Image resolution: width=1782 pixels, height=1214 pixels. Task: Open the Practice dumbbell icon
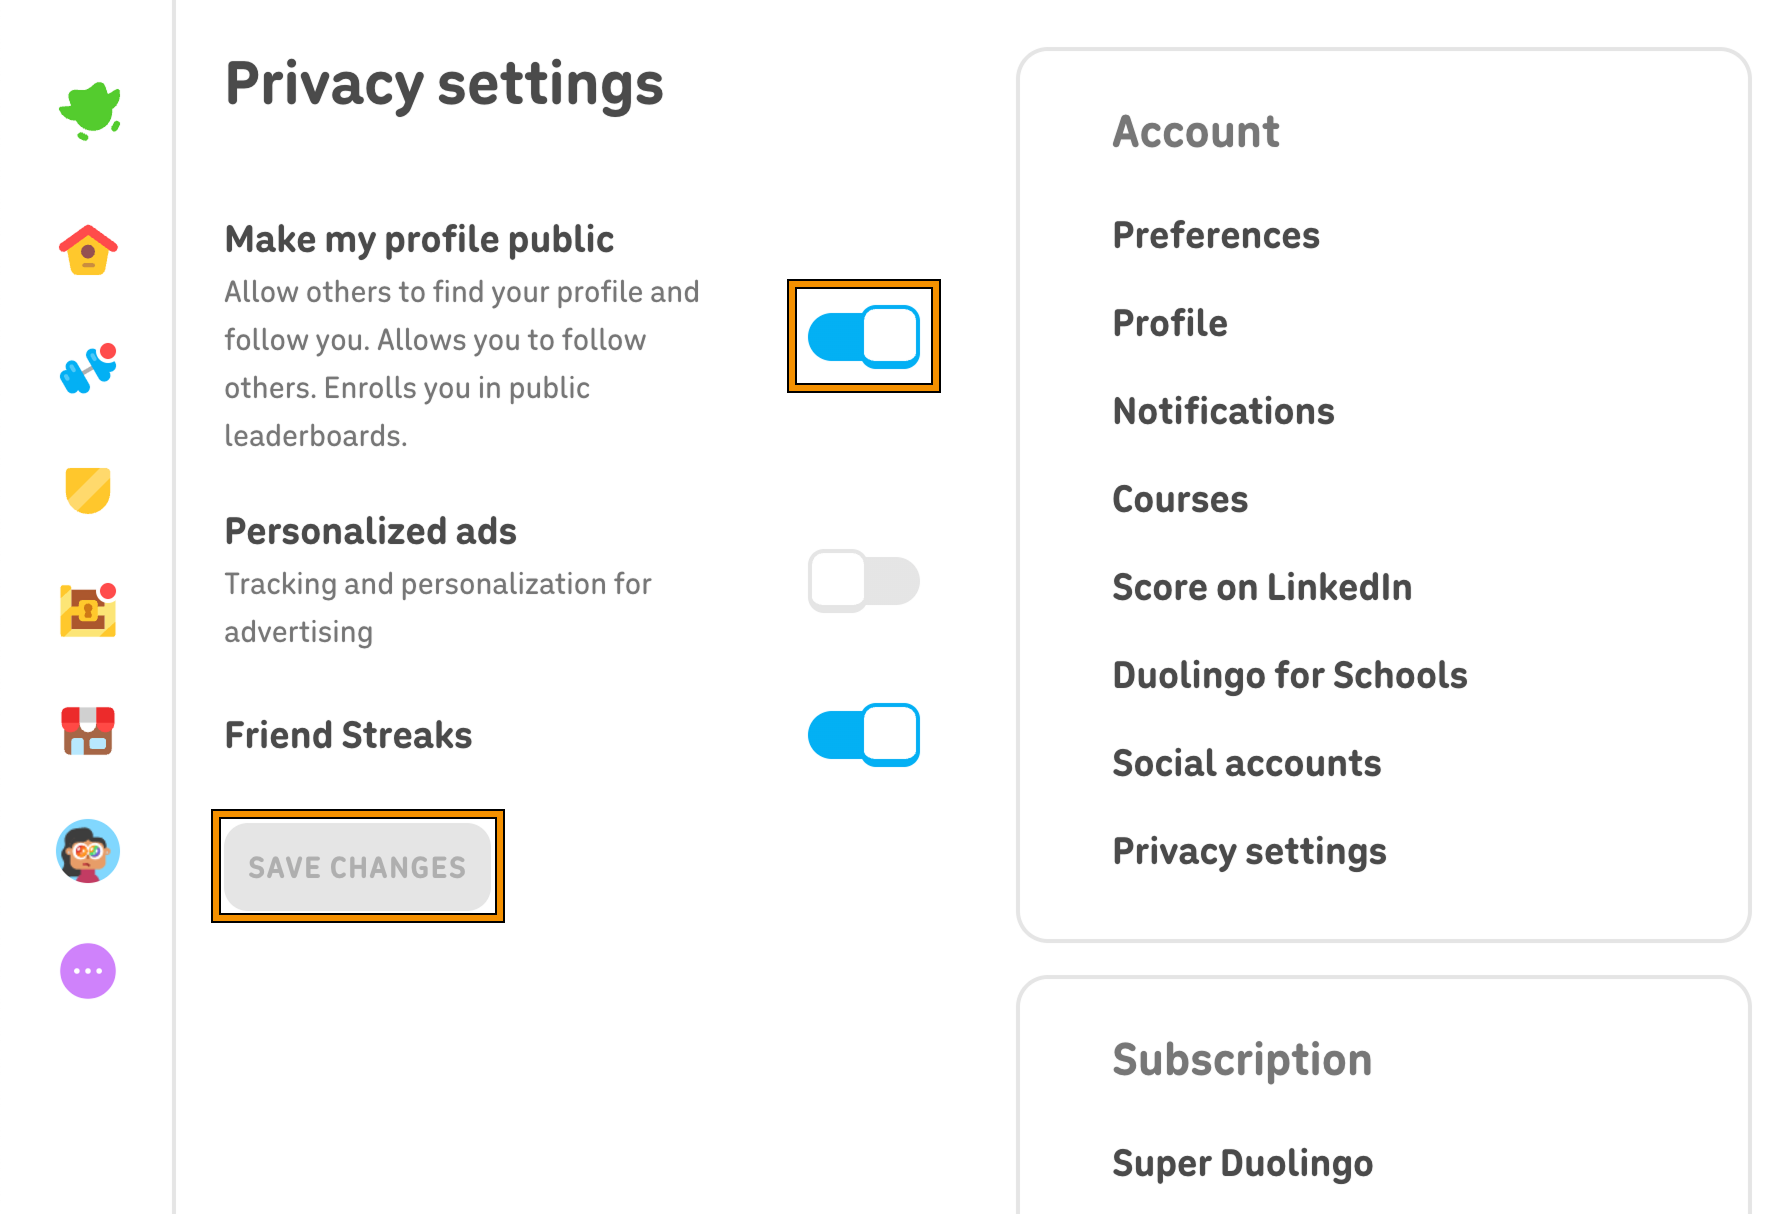point(88,369)
